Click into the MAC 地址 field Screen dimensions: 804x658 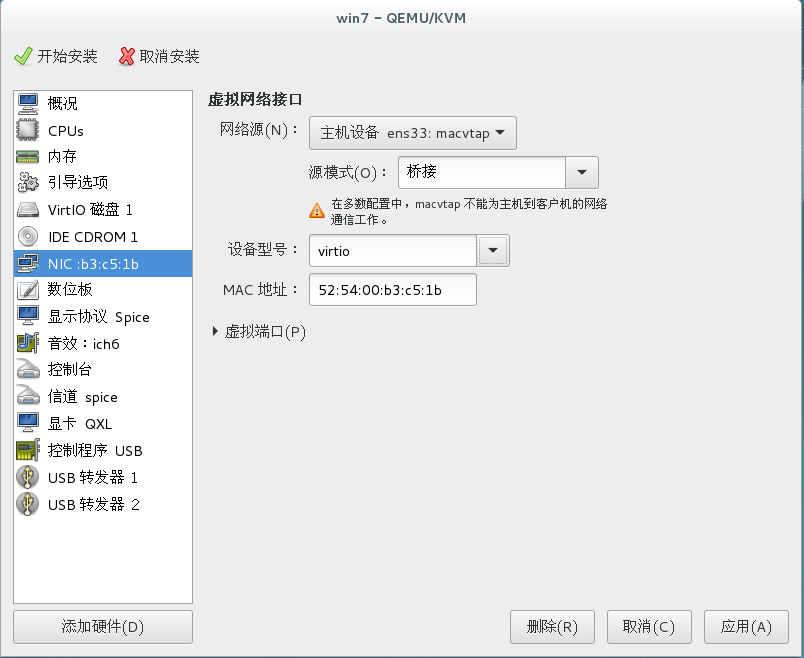pos(393,290)
